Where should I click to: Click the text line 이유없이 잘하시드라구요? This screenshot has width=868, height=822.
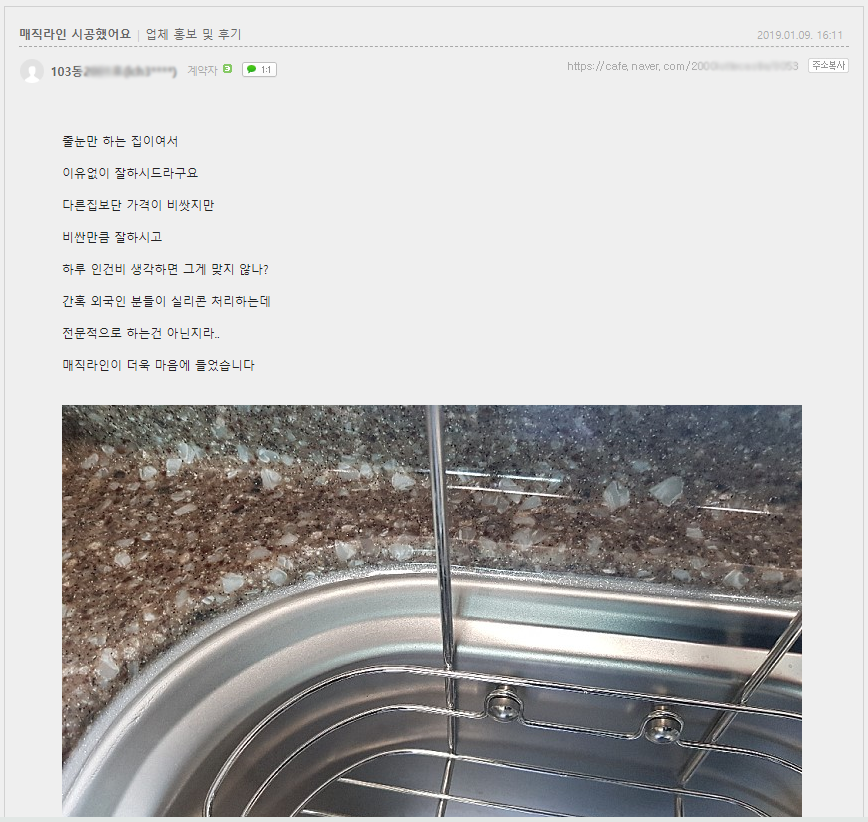(130, 173)
